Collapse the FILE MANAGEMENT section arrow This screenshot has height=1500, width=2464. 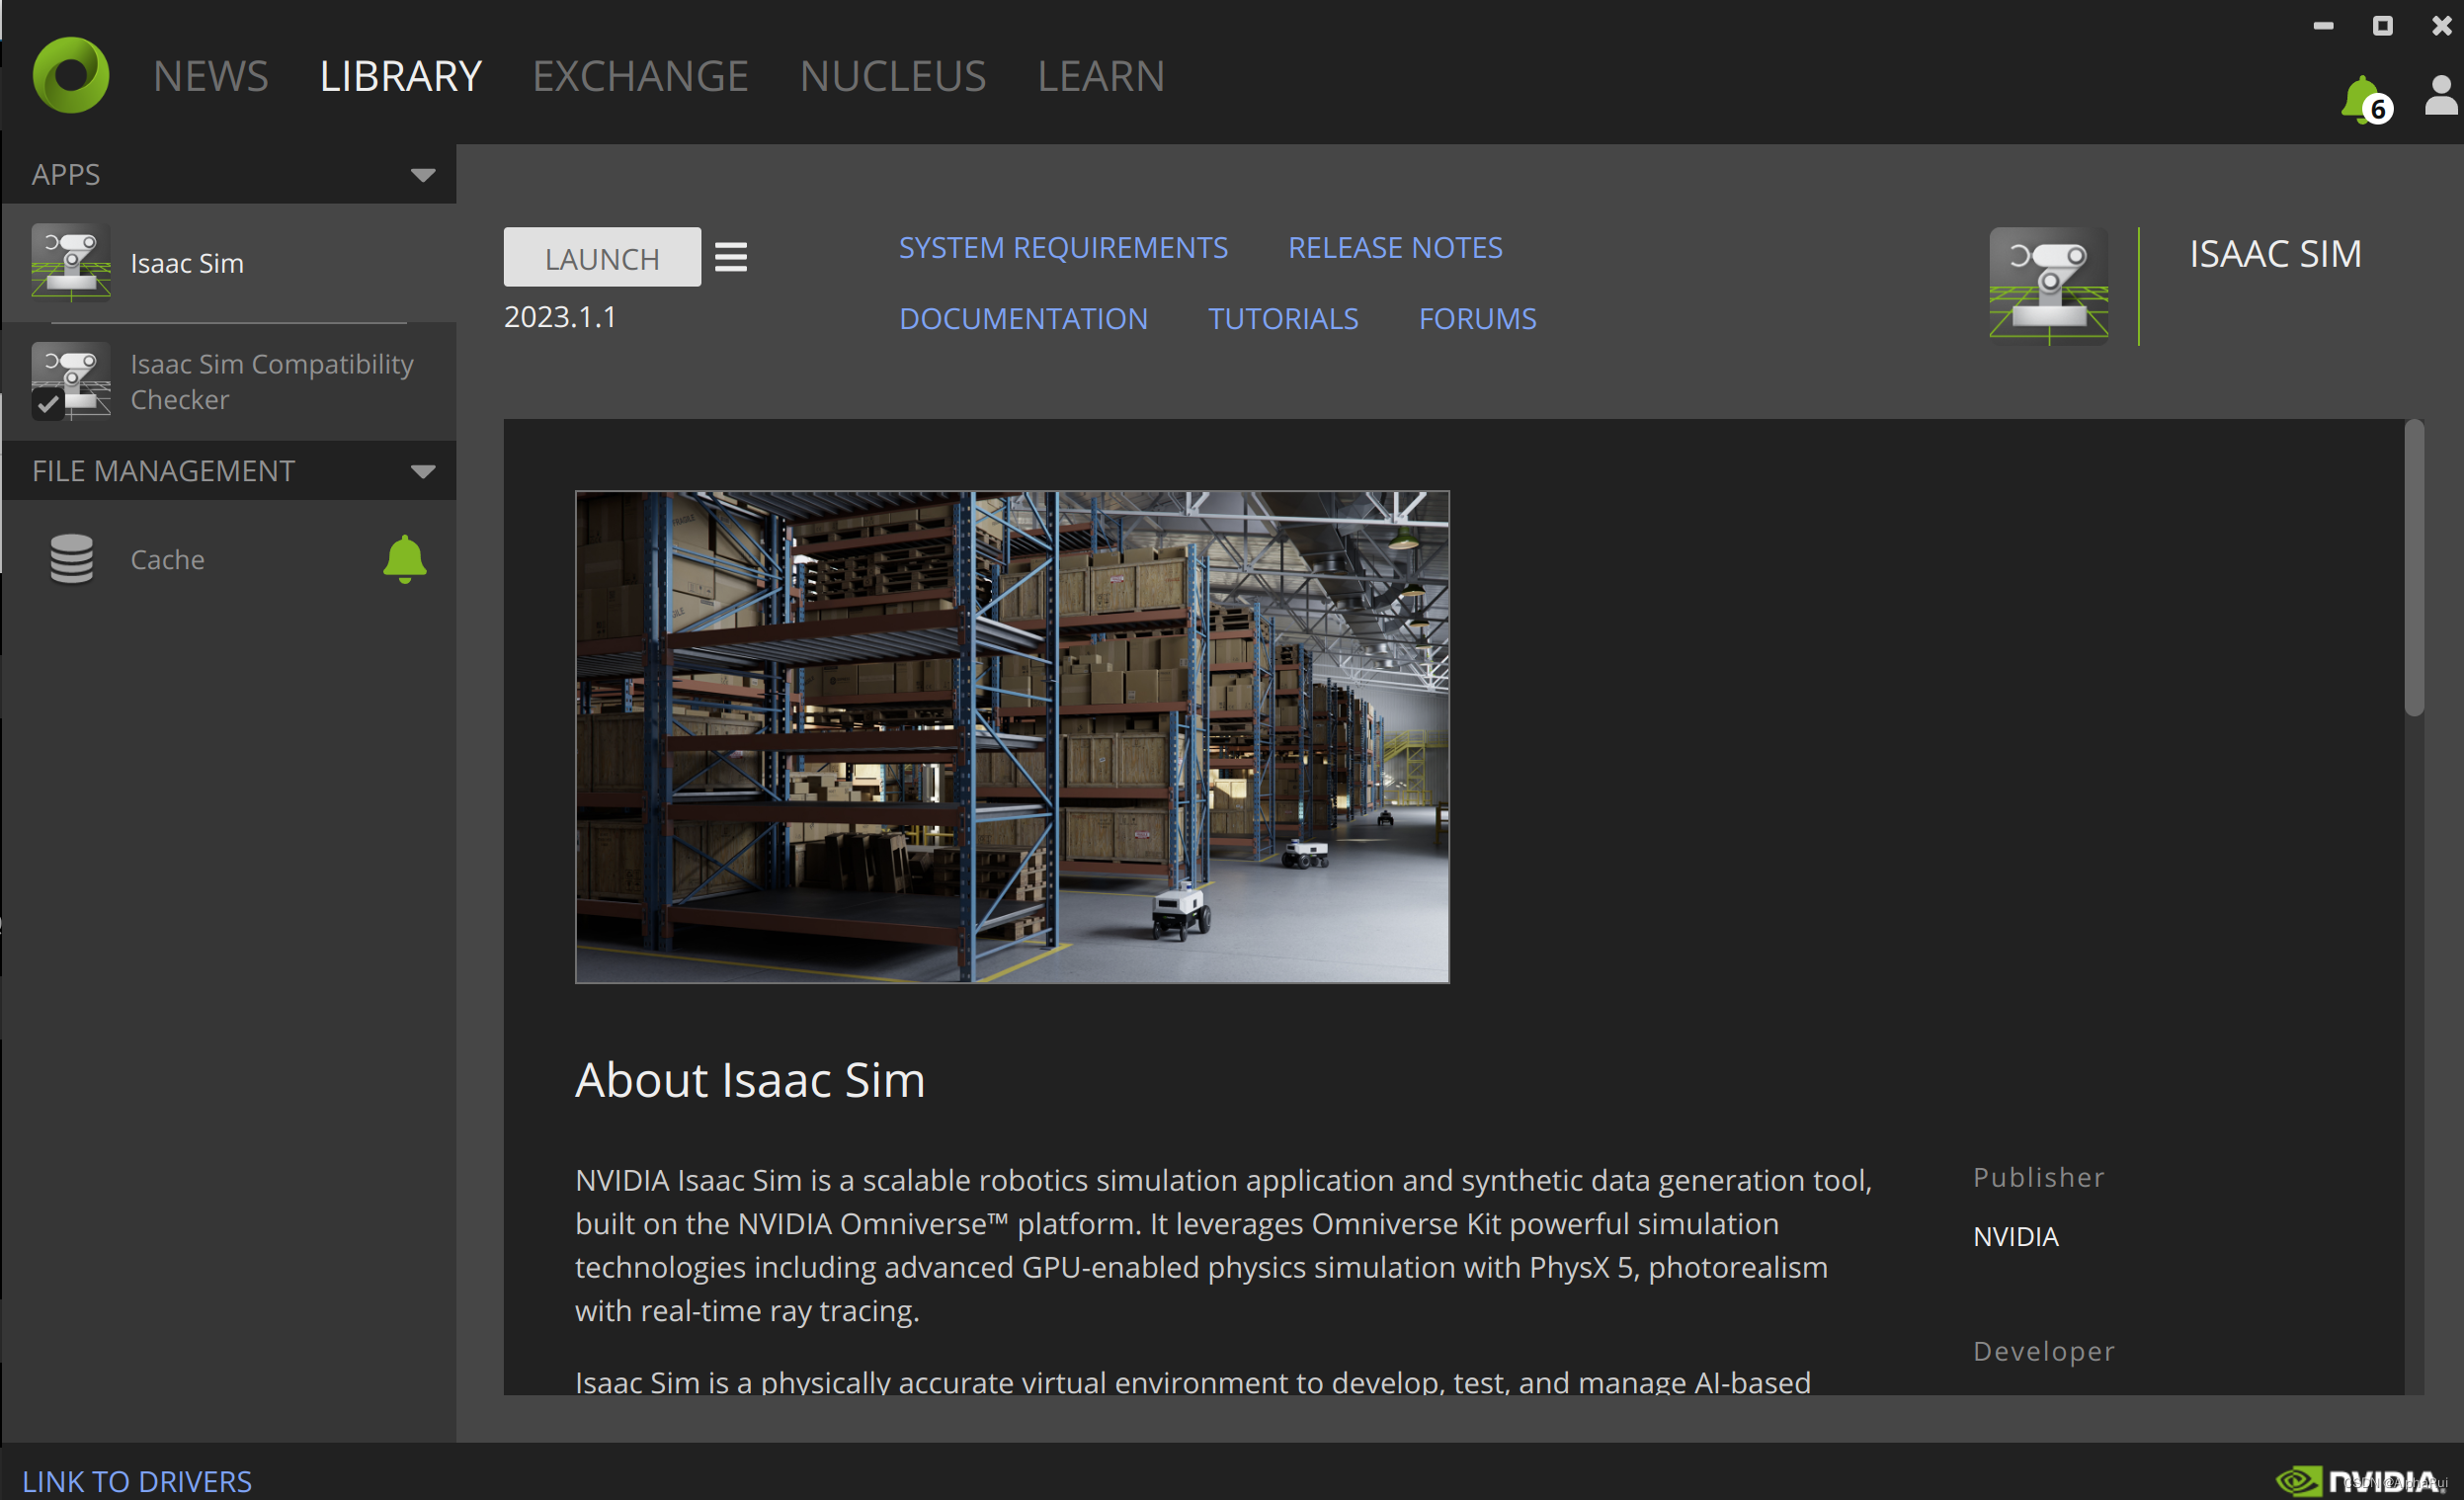[x=423, y=471]
